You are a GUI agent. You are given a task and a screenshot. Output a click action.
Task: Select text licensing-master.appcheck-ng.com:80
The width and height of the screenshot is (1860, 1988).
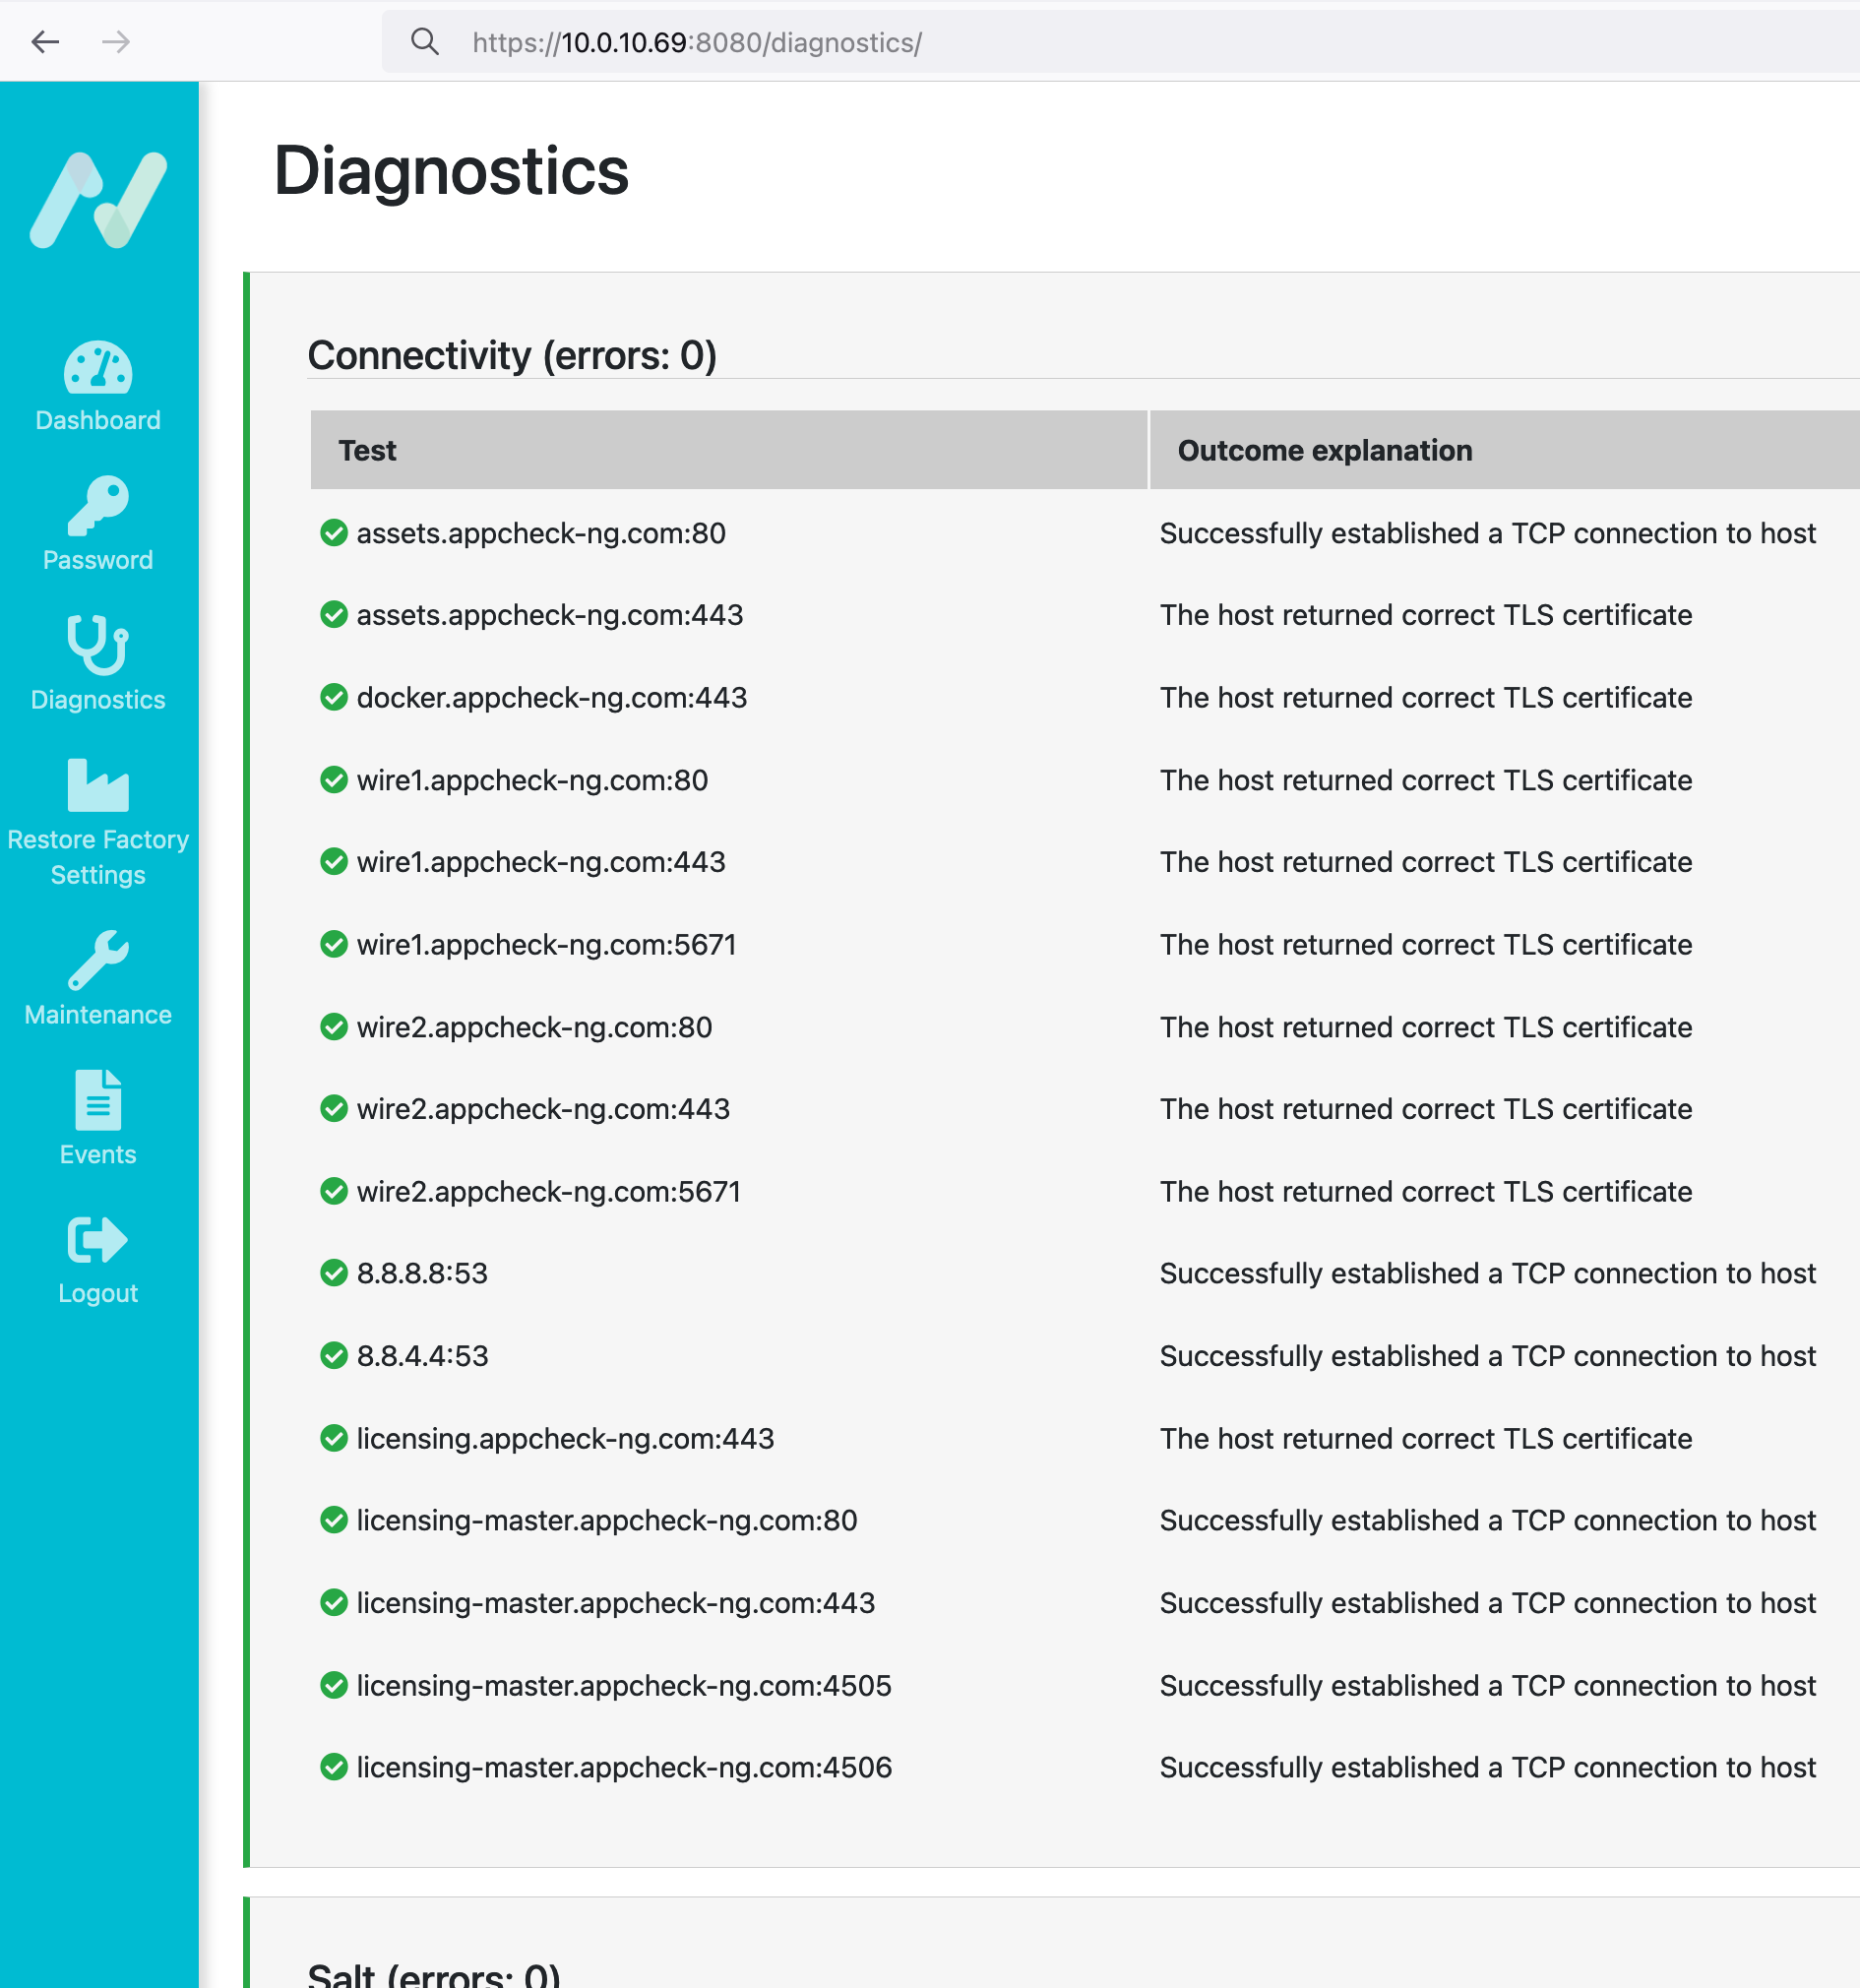point(607,1520)
